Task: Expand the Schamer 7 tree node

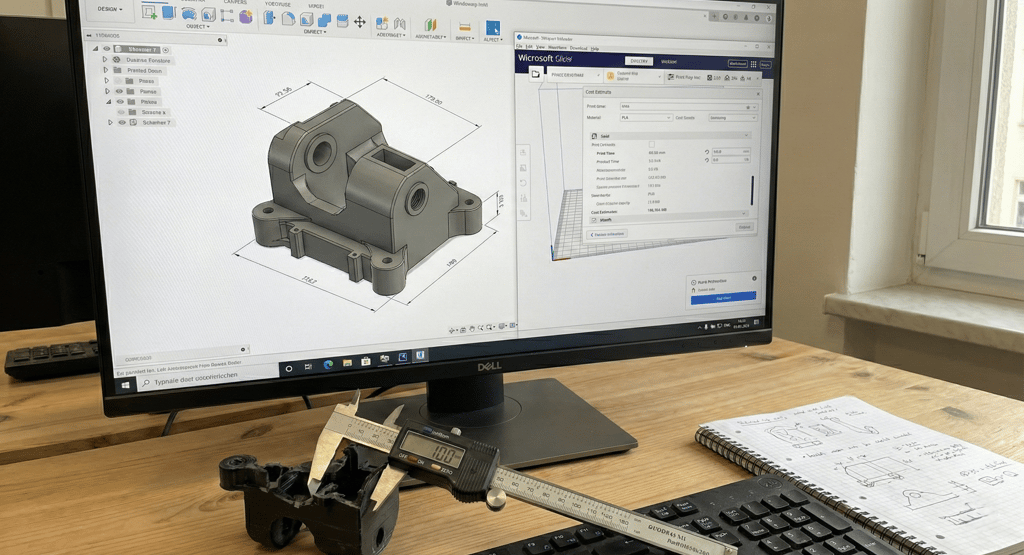Action: (x=110, y=122)
